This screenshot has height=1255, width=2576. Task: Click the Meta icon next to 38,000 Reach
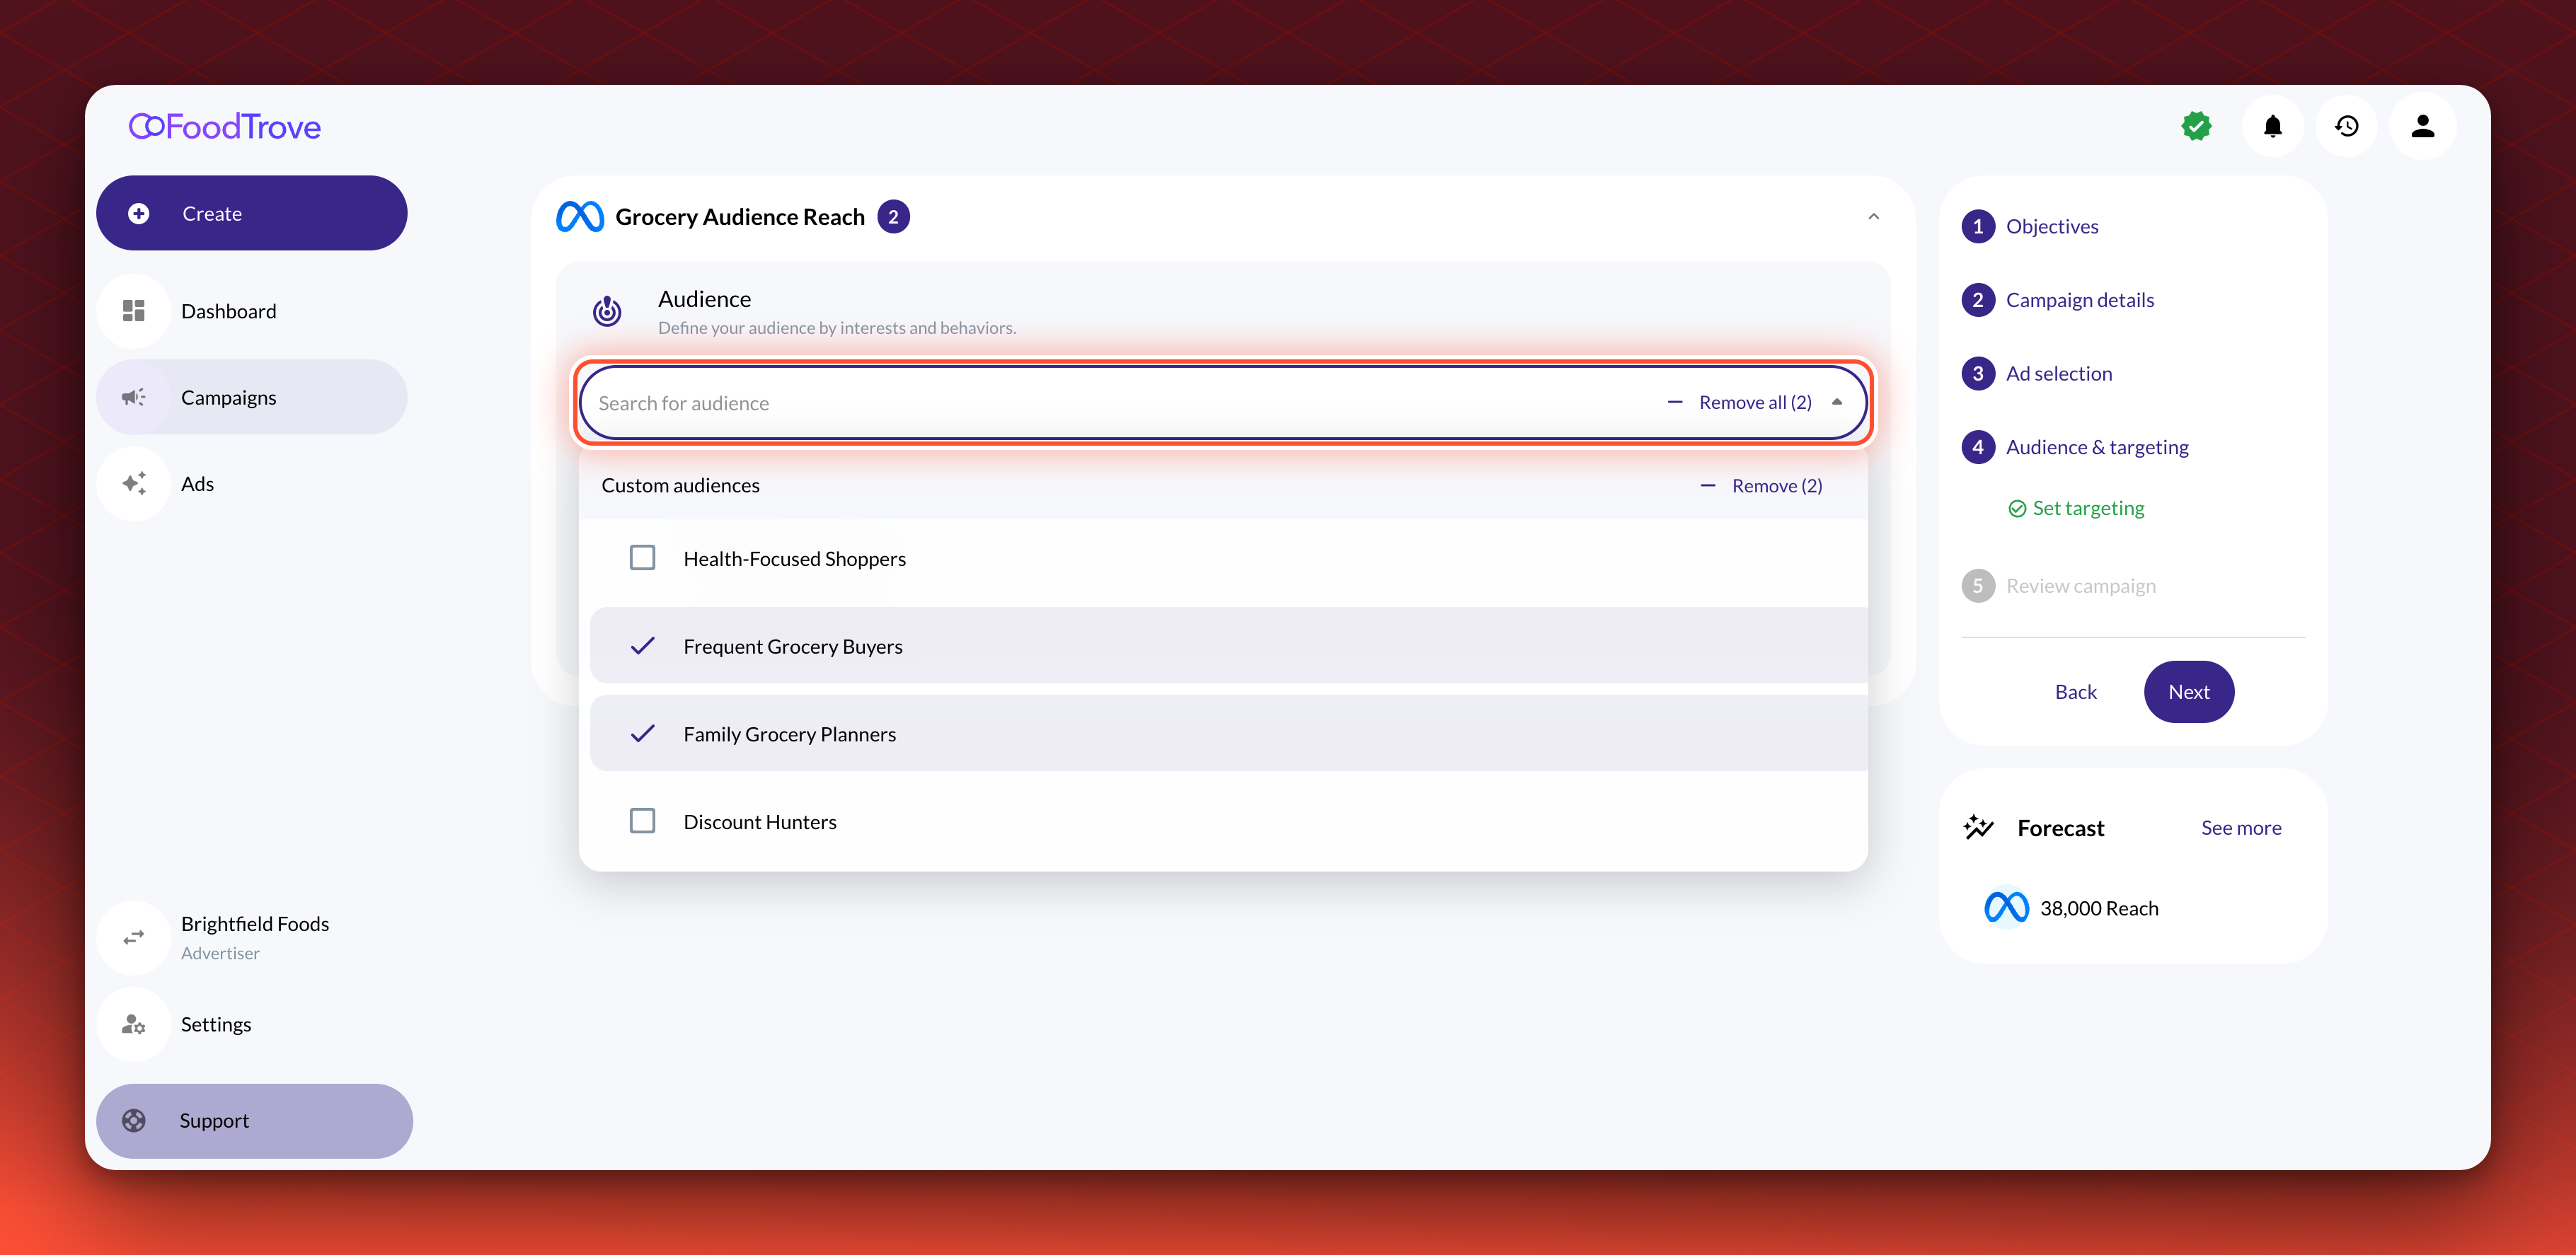pyautogui.click(x=2006, y=908)
